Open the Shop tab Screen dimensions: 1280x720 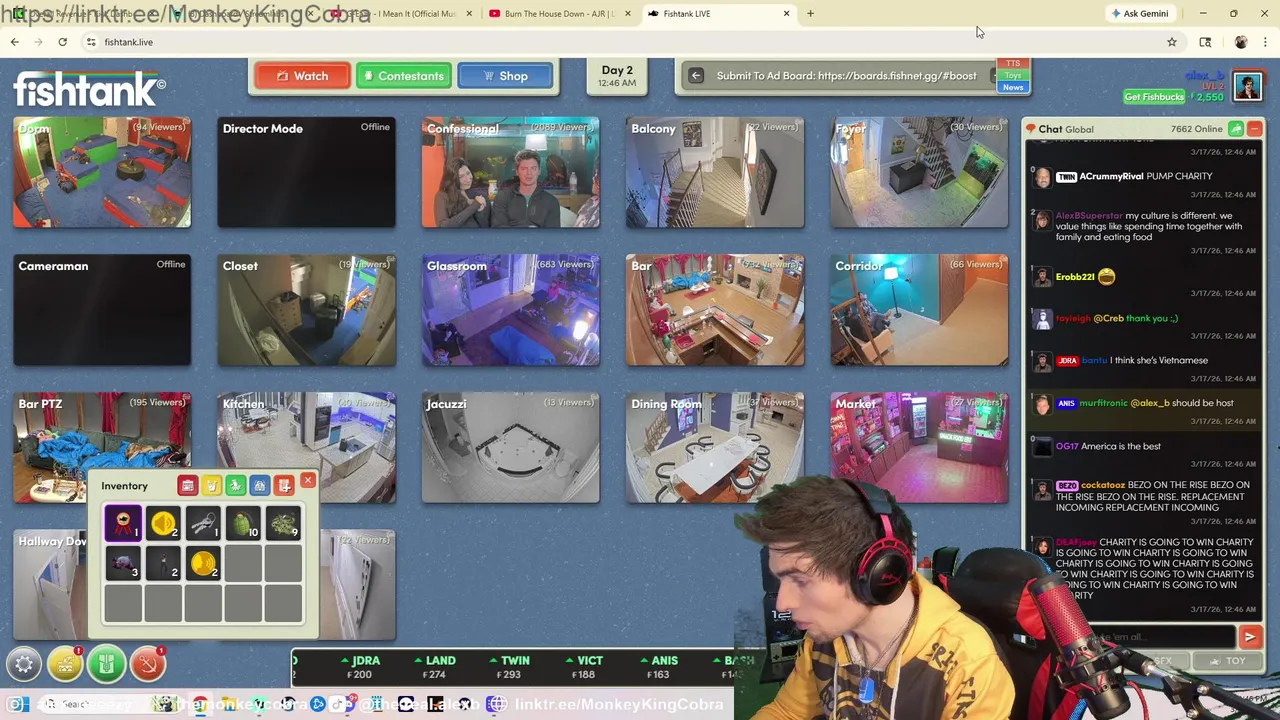pos(505,76)
